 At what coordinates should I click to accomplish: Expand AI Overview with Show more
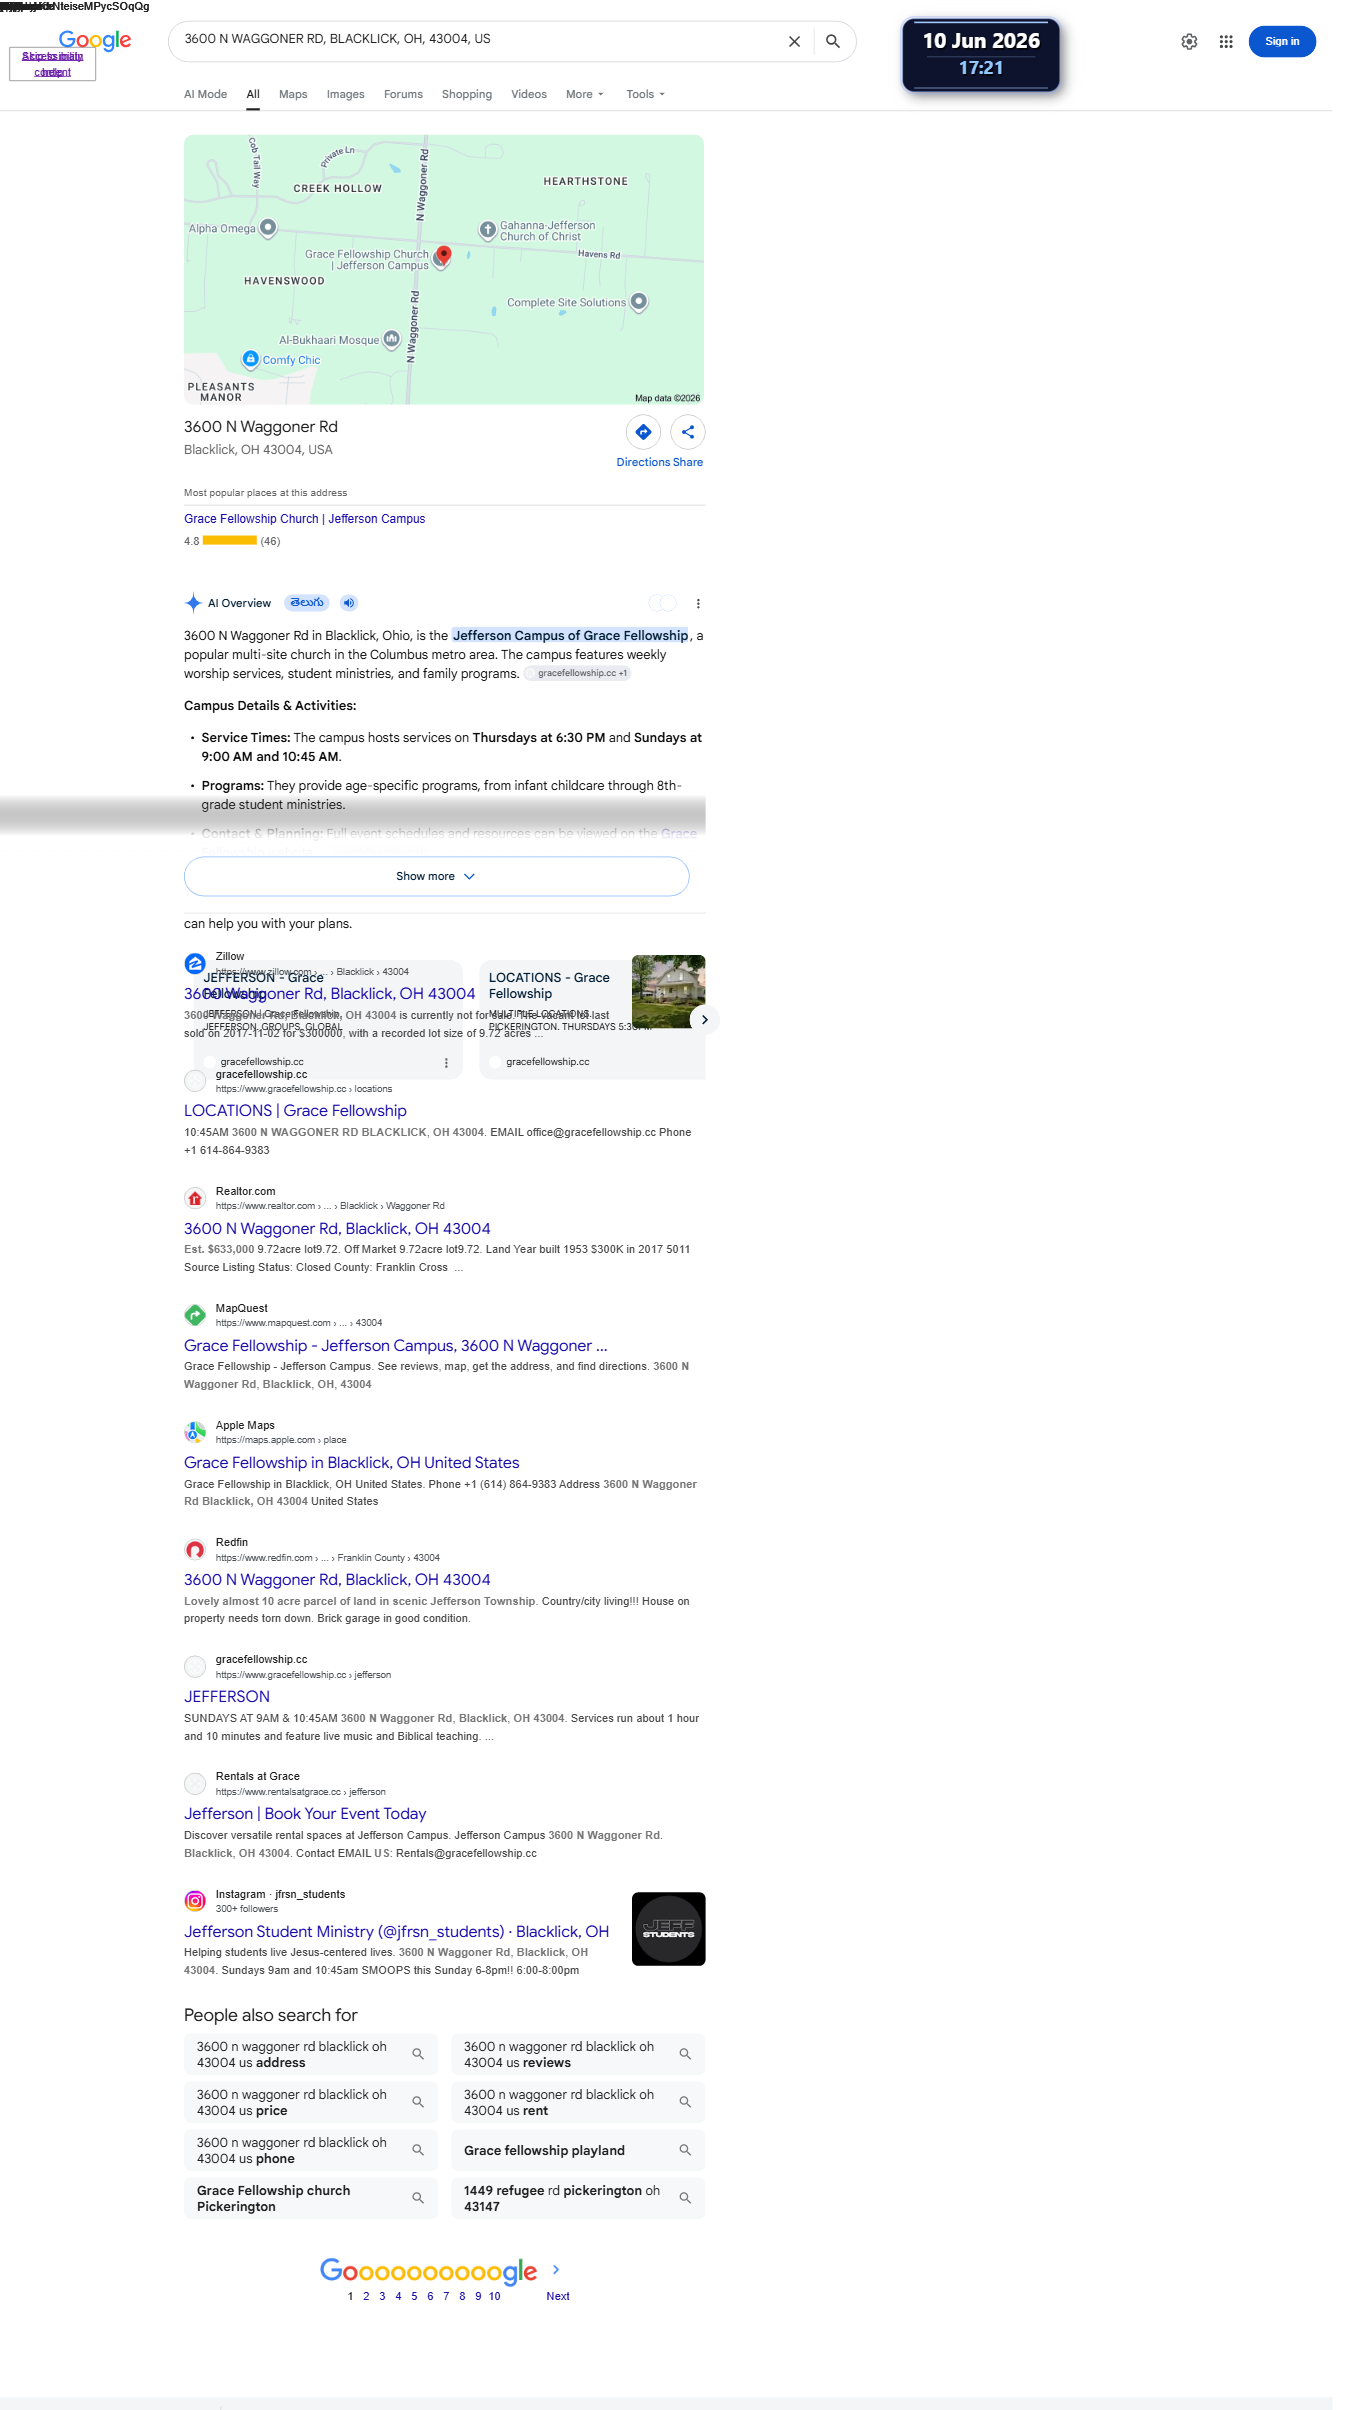click(x=436, y=876)
